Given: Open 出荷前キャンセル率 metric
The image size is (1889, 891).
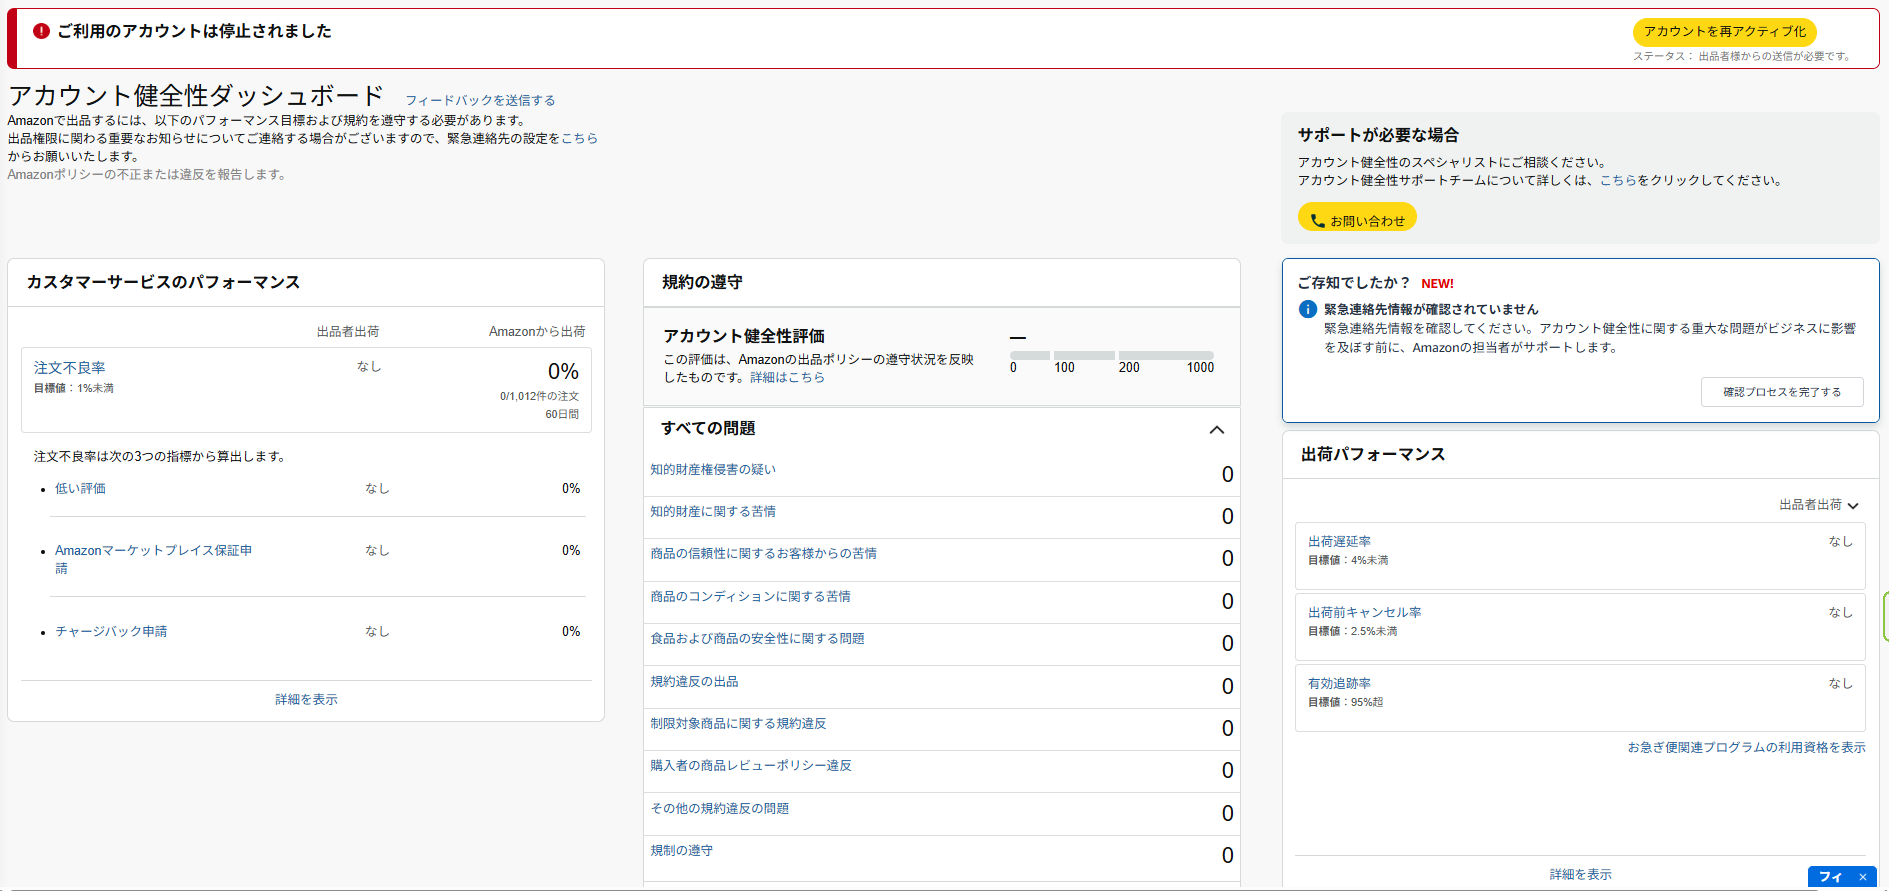Looking at the screenshot, I should click(1364, 612).
